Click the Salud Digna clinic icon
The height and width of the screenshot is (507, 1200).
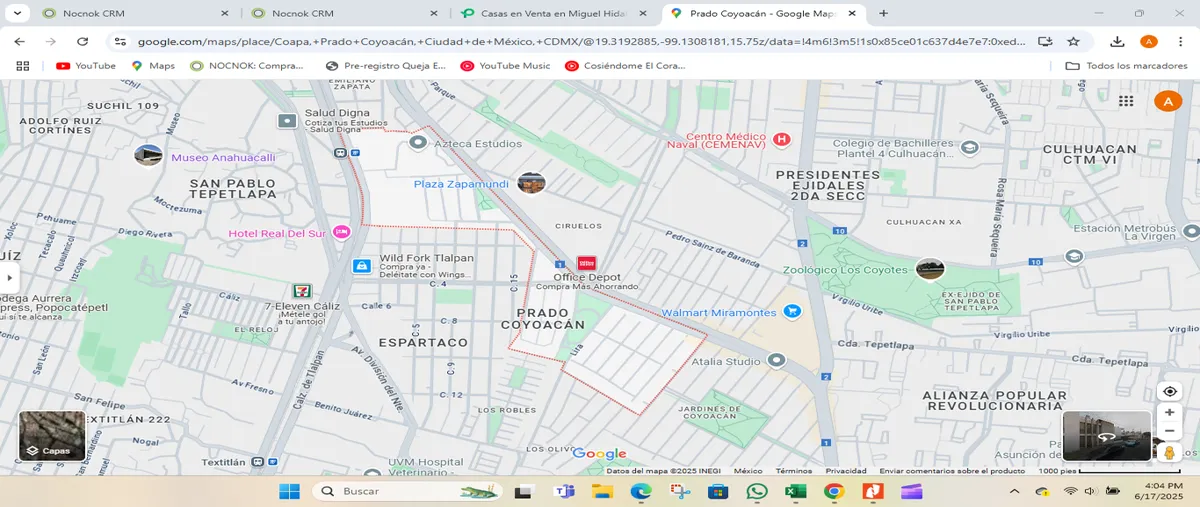(x=287, y=121)
